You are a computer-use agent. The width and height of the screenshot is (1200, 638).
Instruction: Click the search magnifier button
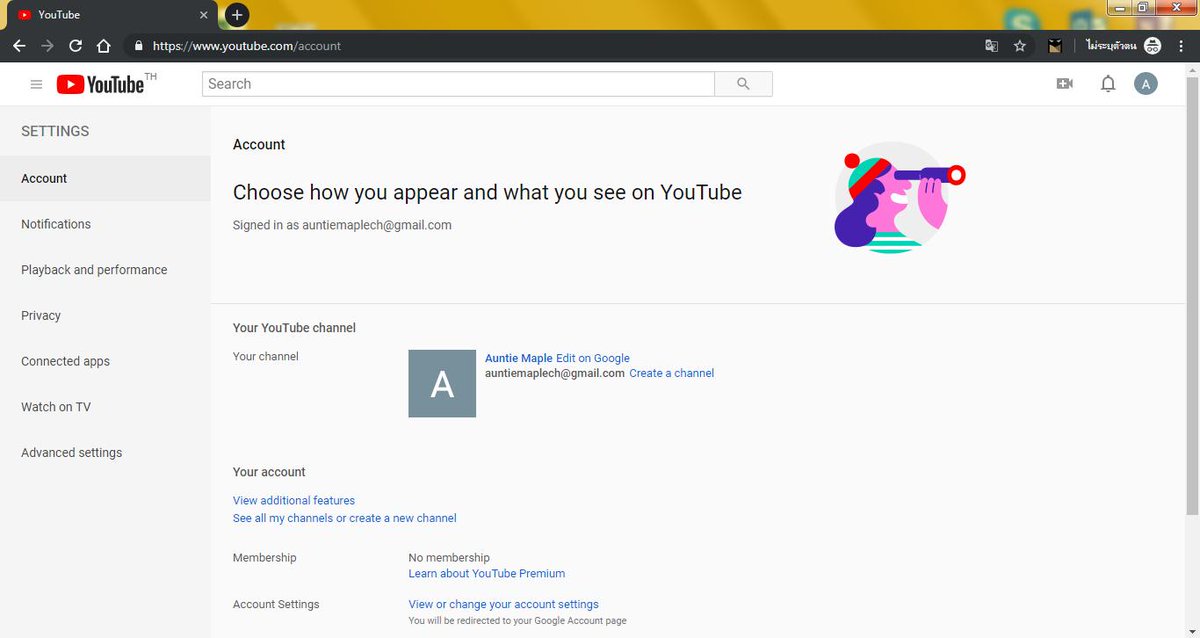click(743, 84)
